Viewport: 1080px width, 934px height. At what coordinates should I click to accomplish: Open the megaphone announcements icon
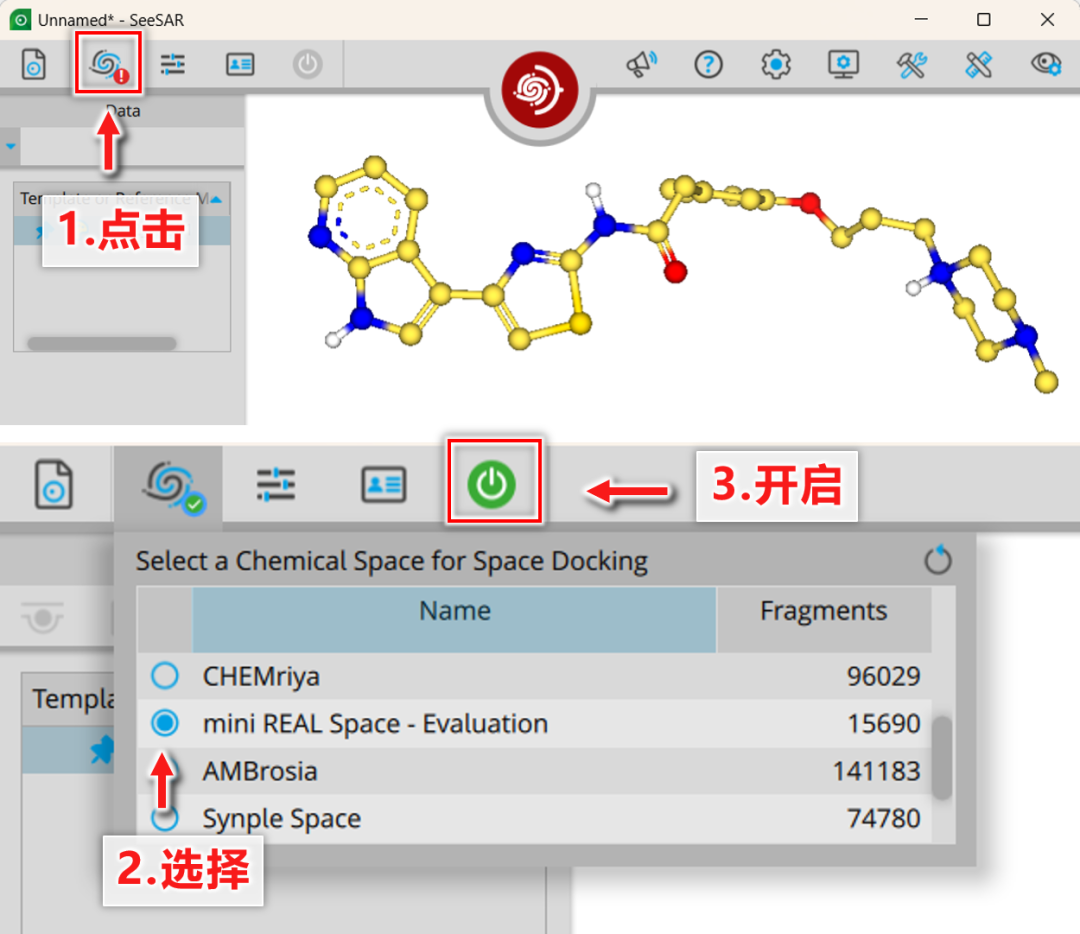click(x=641, y=65)
